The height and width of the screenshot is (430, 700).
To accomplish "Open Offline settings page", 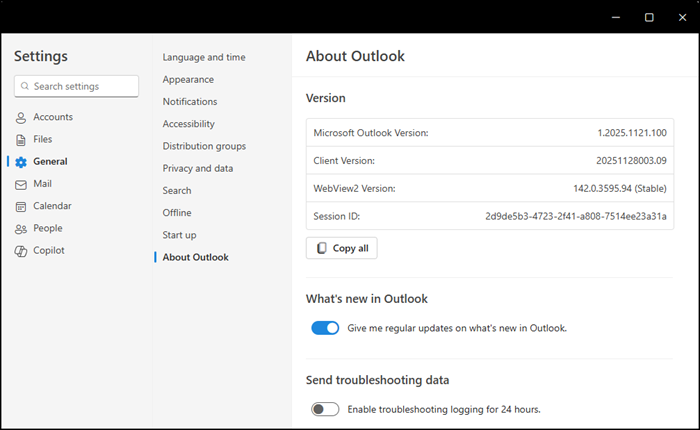I will click(177, 213).
